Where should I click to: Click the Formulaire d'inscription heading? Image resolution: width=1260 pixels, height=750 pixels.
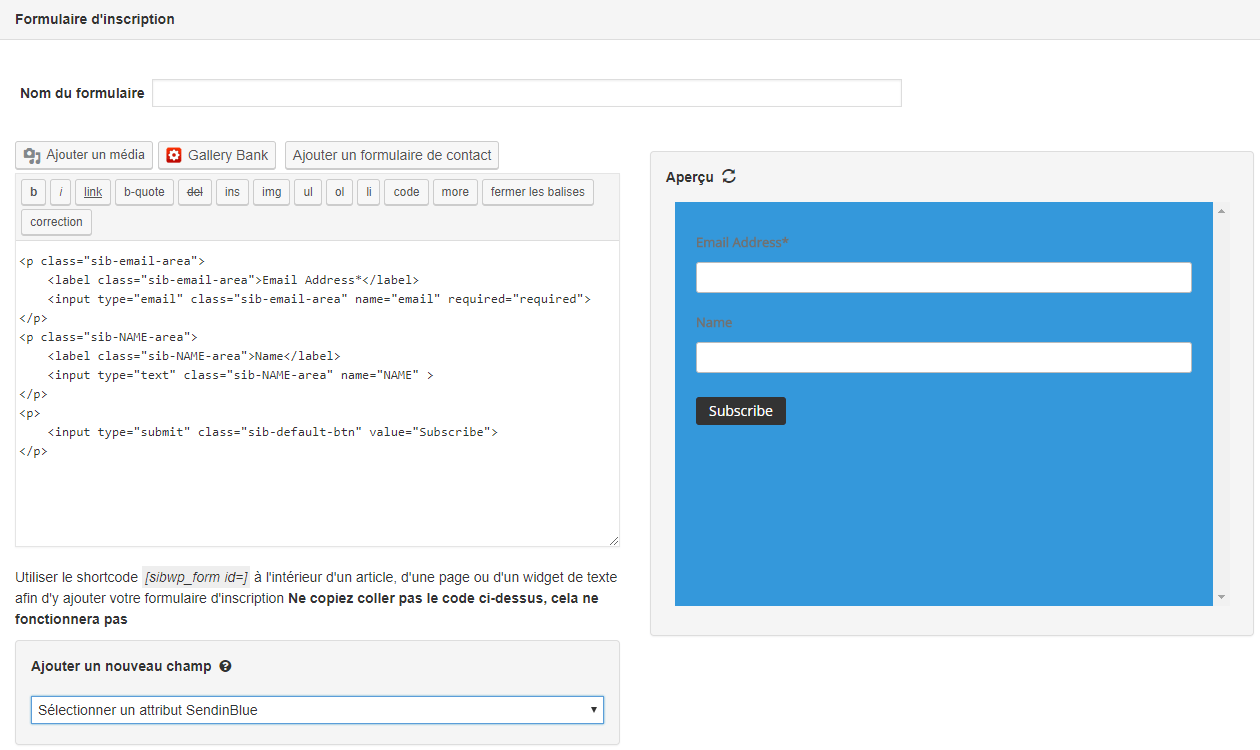tap(95, 19)
